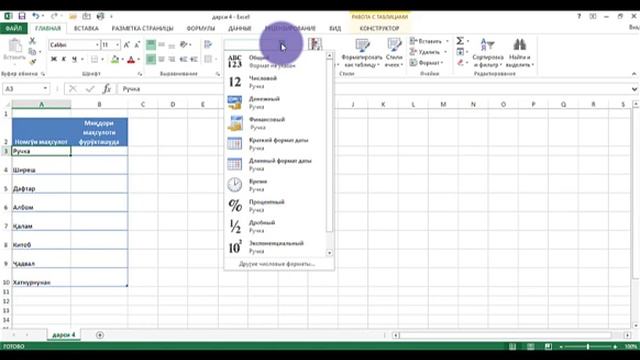This screenshot has height=360, width=640.
Task: Click the fill color paint bucket swatch
Action: [115, 60]
